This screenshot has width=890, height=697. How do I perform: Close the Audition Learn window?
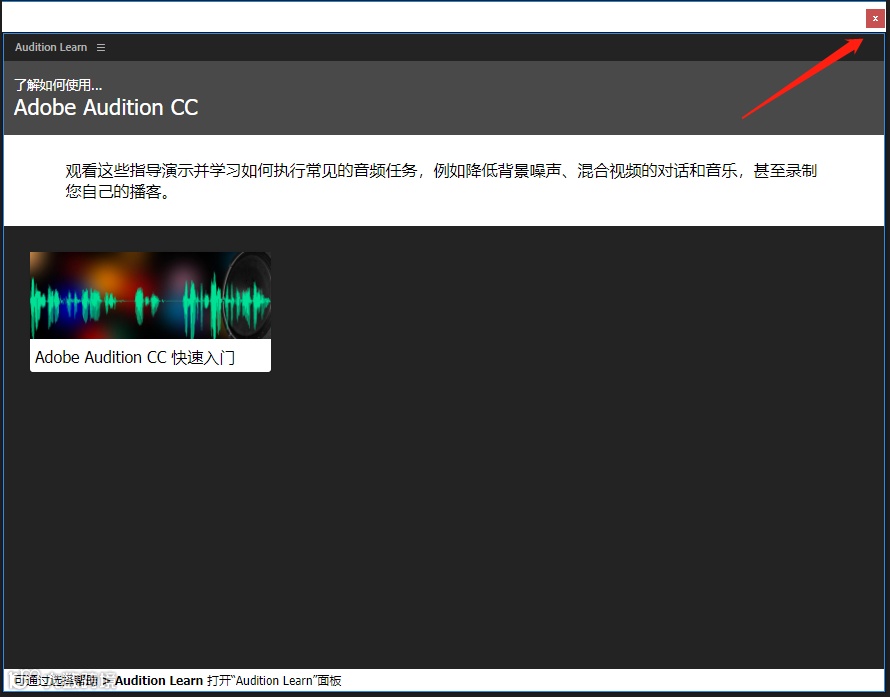click(x=875, y=19)
